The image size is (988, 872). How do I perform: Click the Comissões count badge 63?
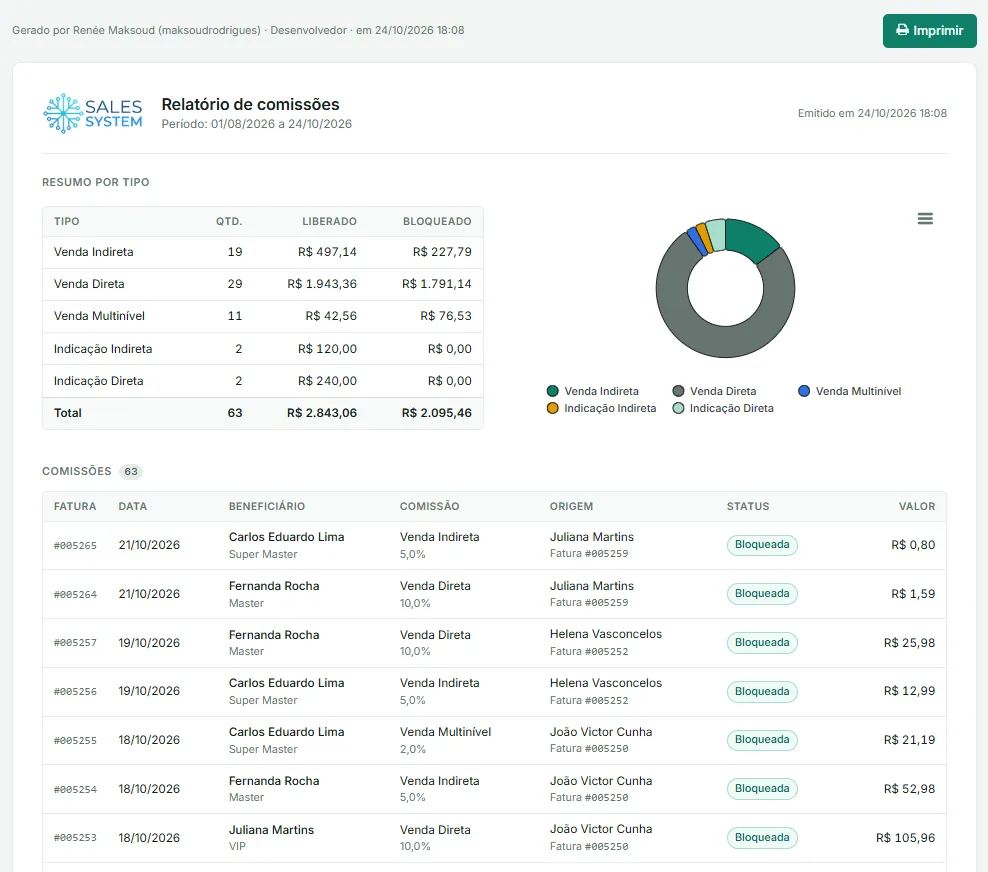131,471
